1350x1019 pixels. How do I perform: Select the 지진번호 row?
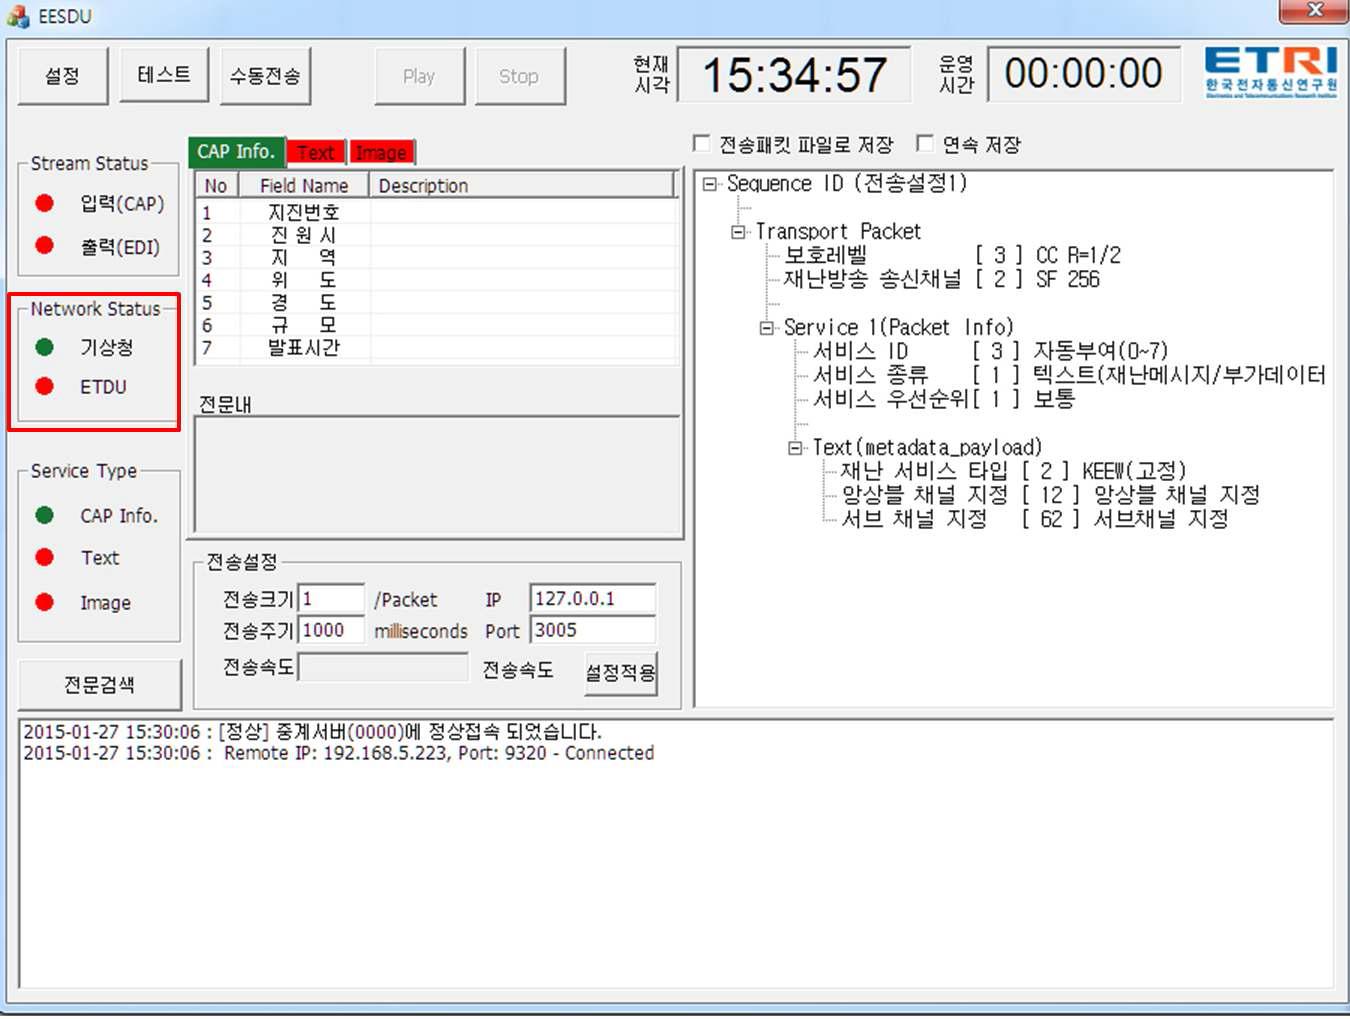click(436, 212)
